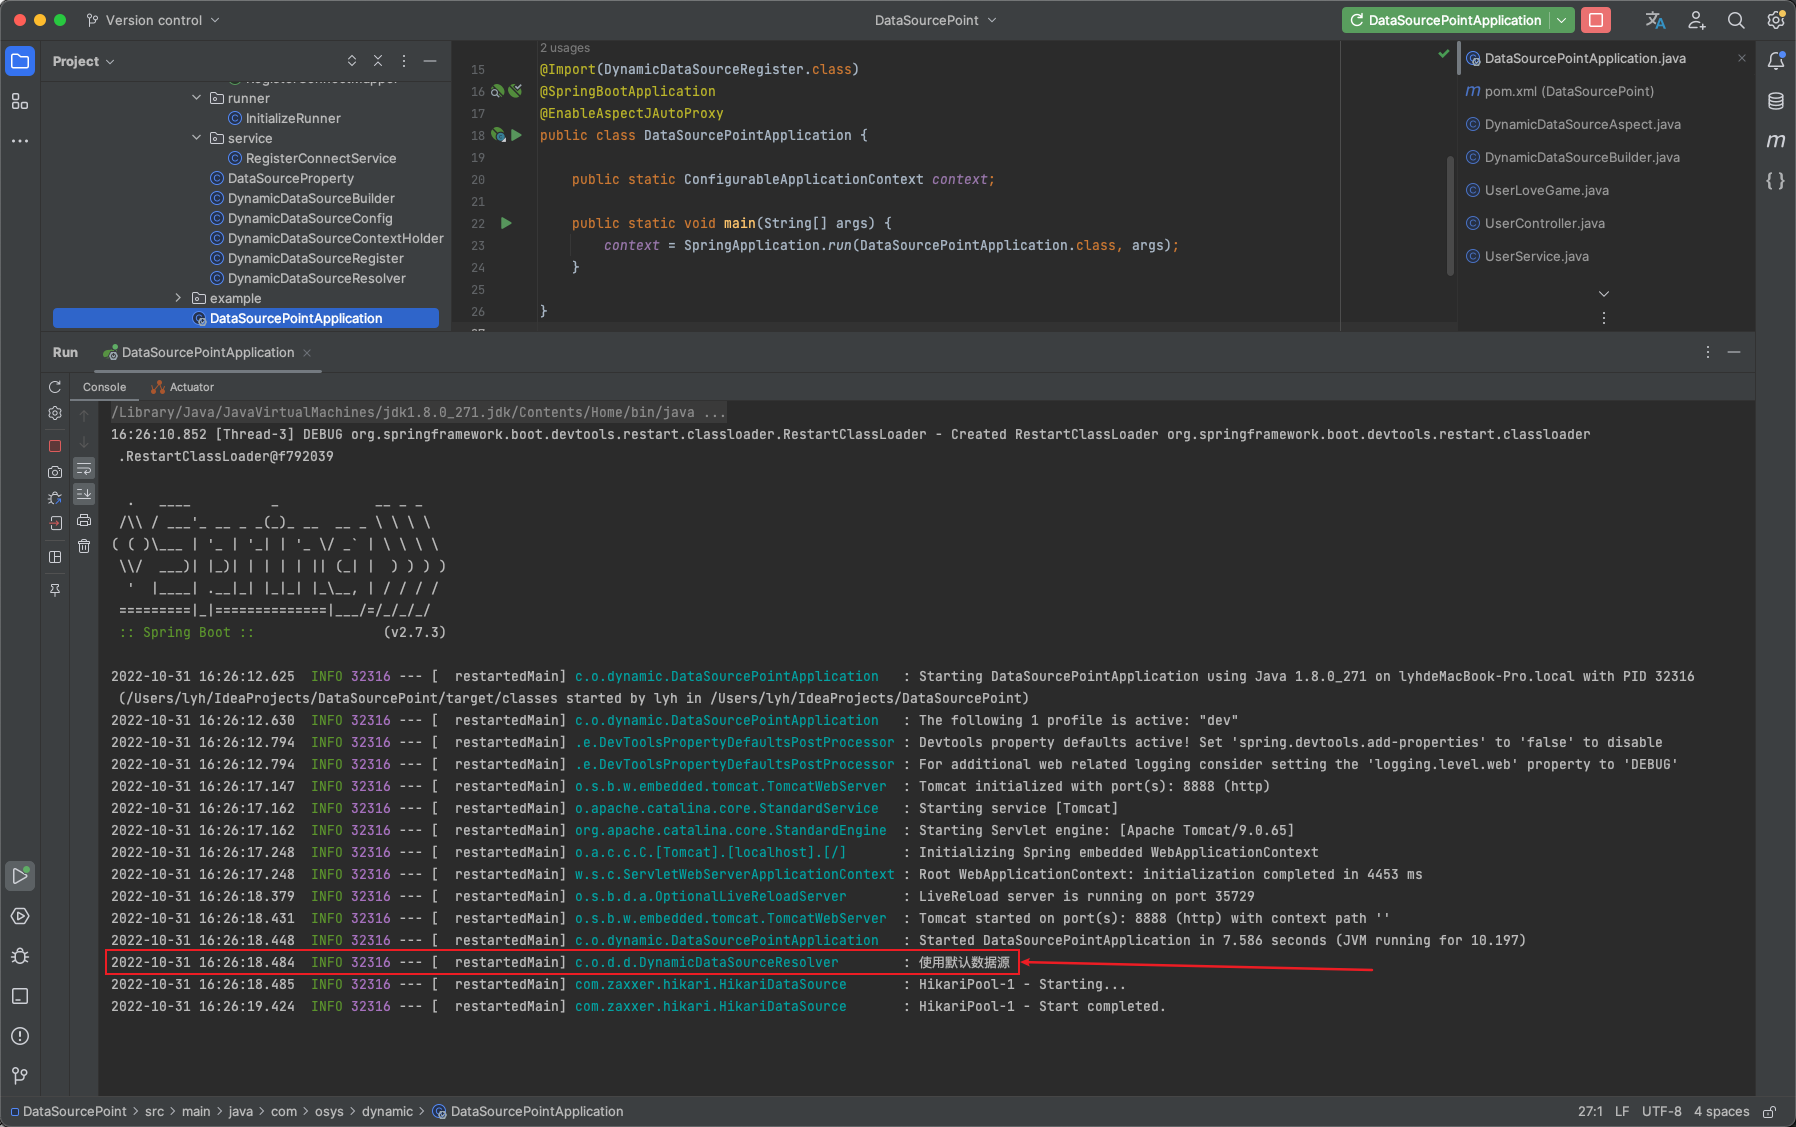Click run gutter icon beside main method

(x=506, y=223)
